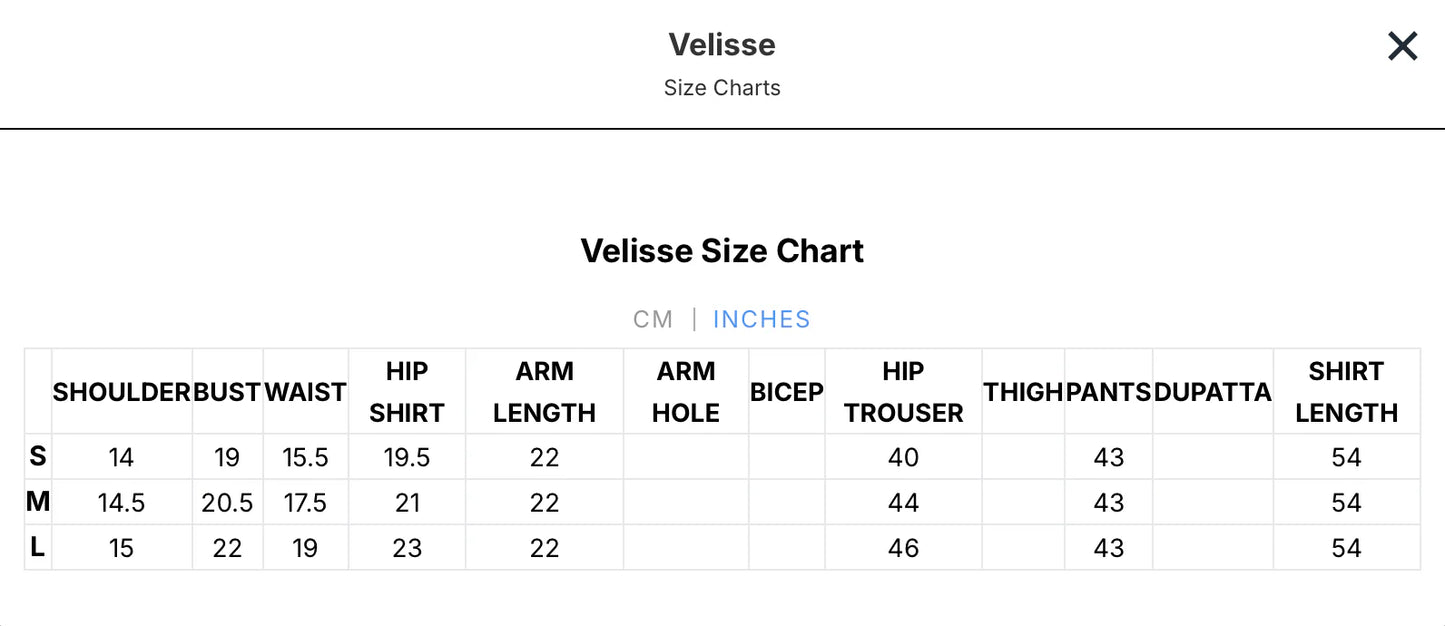Click the DUPATTA column header
Viewport: 1445px width, 626px height.
[1212, 392]
